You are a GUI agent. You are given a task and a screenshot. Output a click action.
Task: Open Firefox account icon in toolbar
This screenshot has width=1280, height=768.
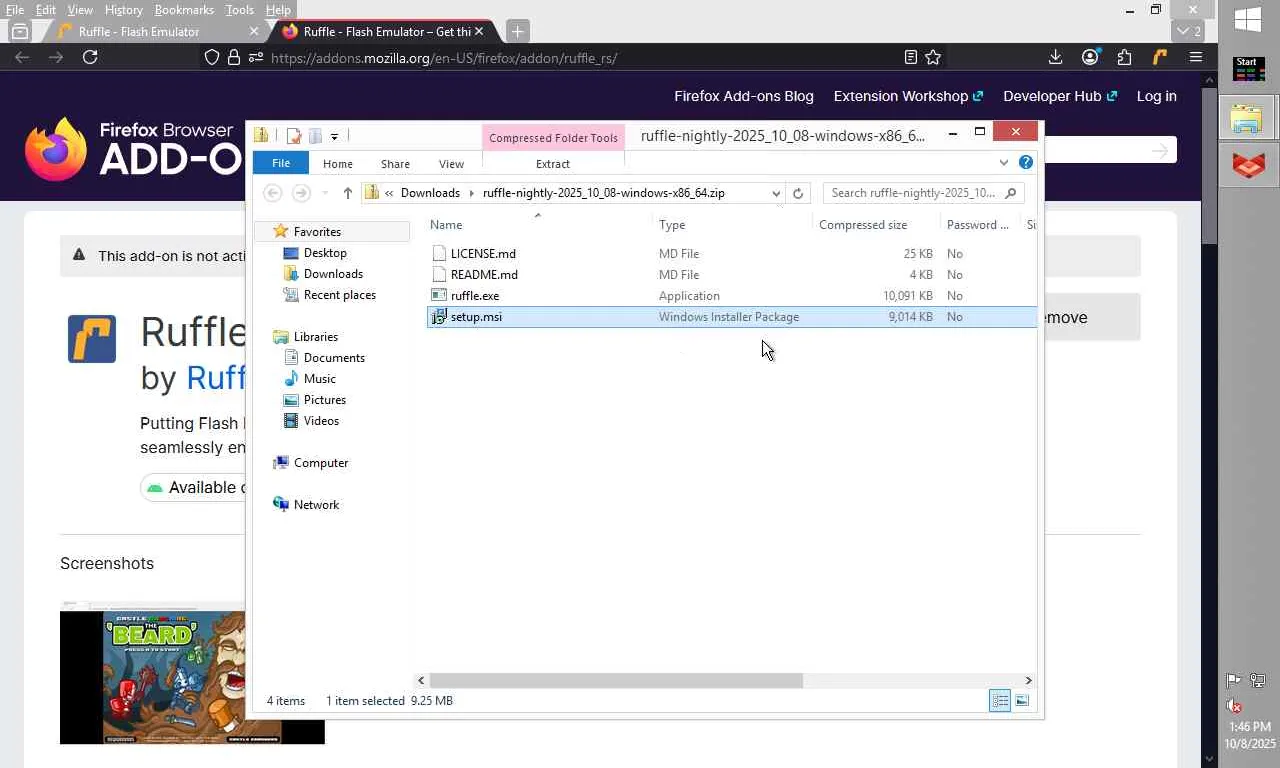tap(1090, 57)
